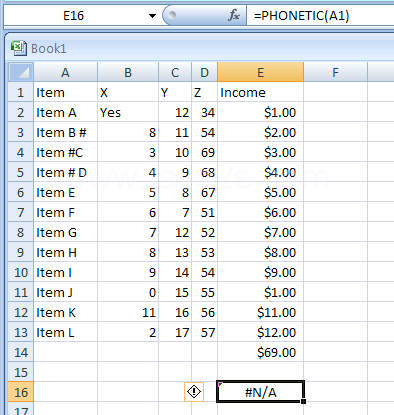
Task: Click the Income header cell
Action: coord(260,92)
